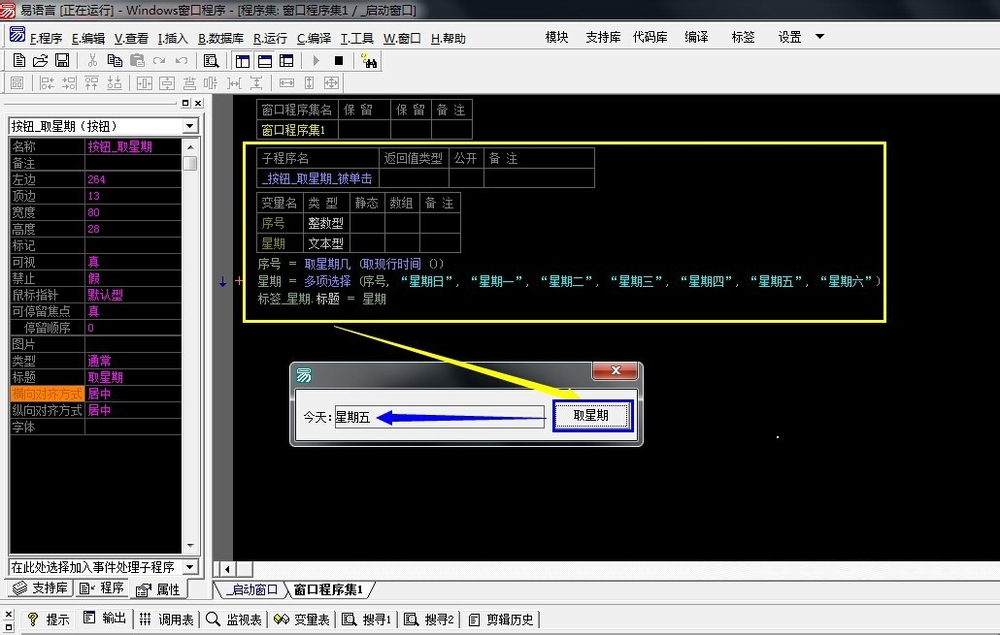1000x635 pixels.
Task: Click the align left edges icon
Action: pos(47,83)
